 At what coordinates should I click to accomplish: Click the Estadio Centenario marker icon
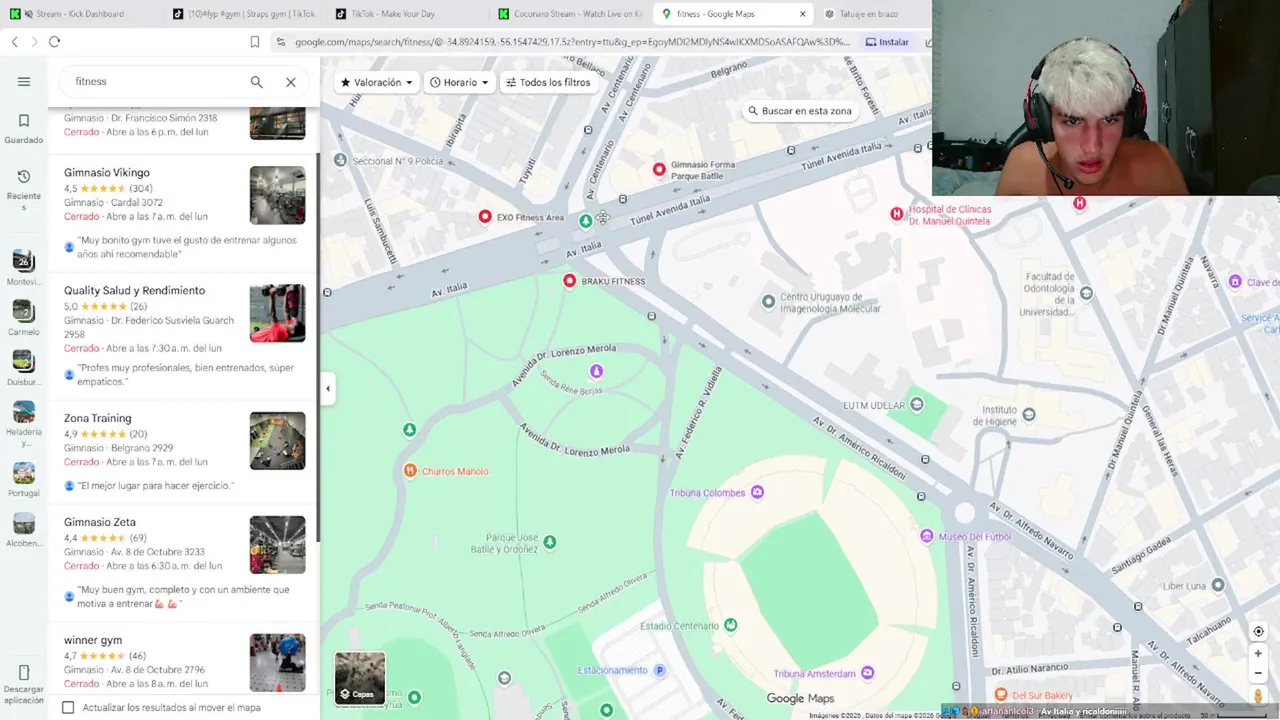point(731,625)
